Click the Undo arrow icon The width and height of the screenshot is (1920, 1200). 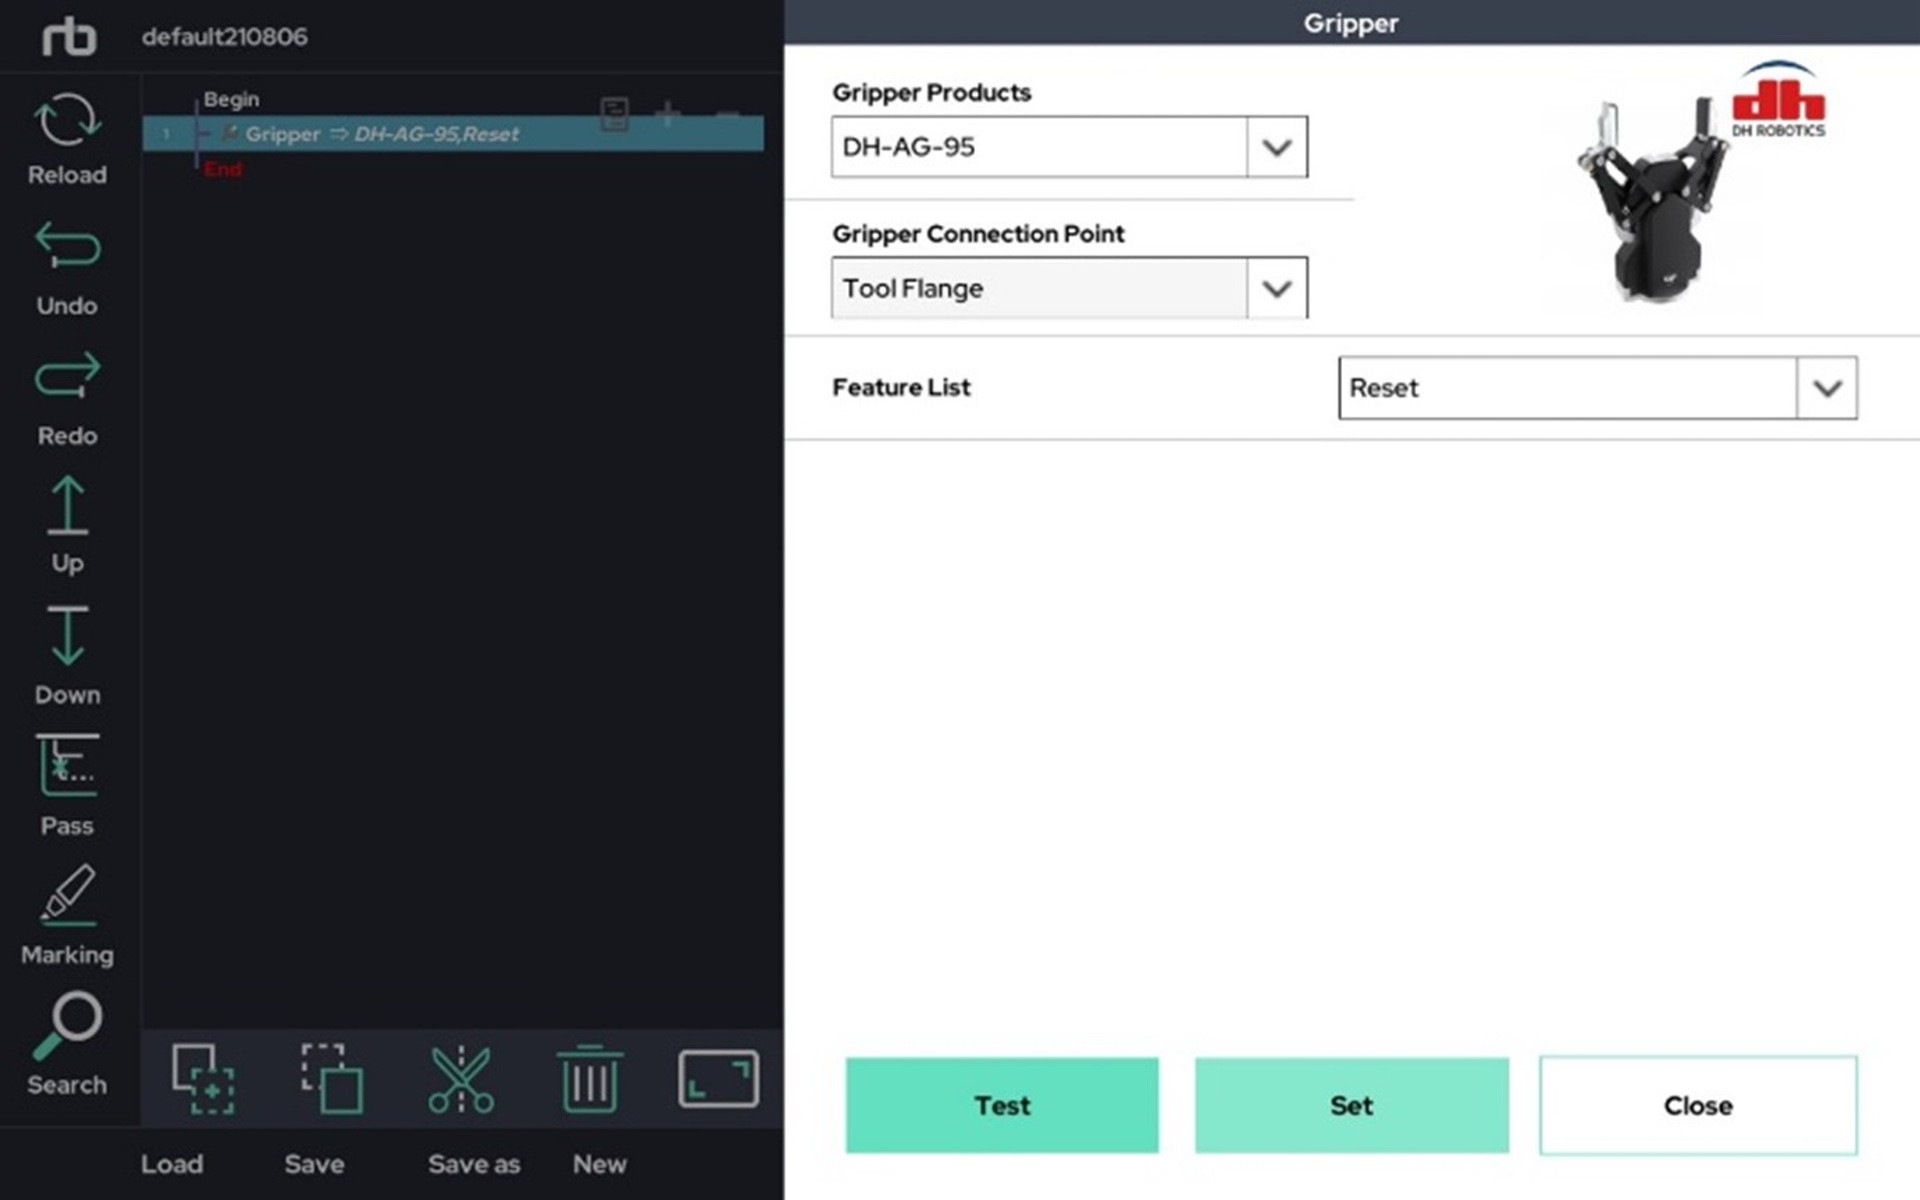coord(67,246)
